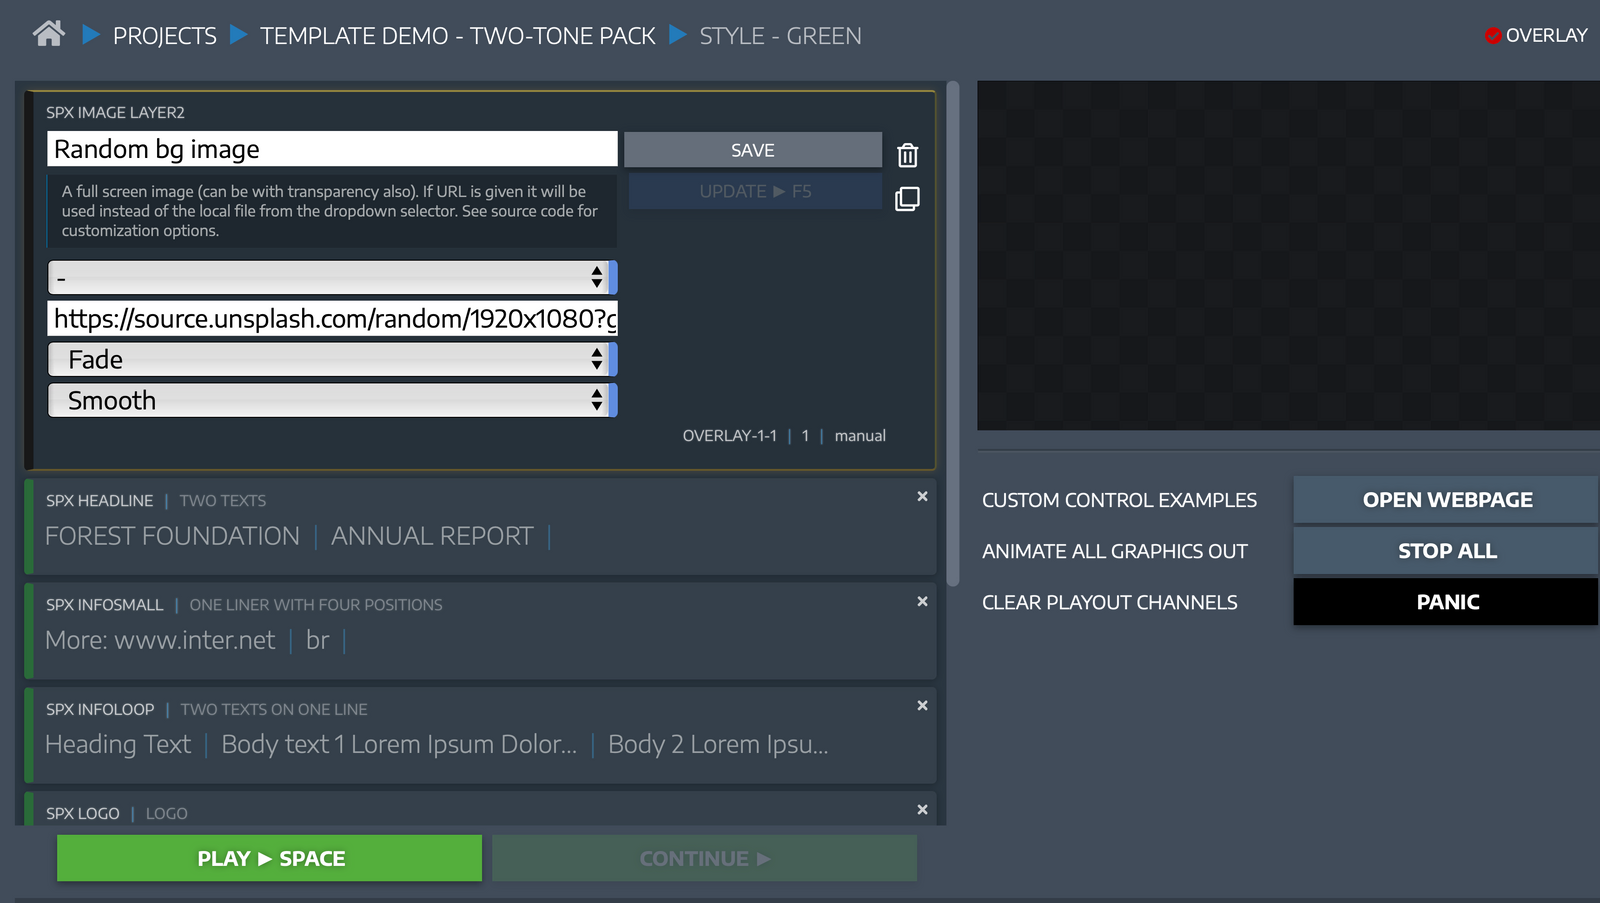Open TEMPLATE DEMO - TWO-TONE PACK breadcrumb
Viewport: 1600px width, 903px height.
[458, 36]
